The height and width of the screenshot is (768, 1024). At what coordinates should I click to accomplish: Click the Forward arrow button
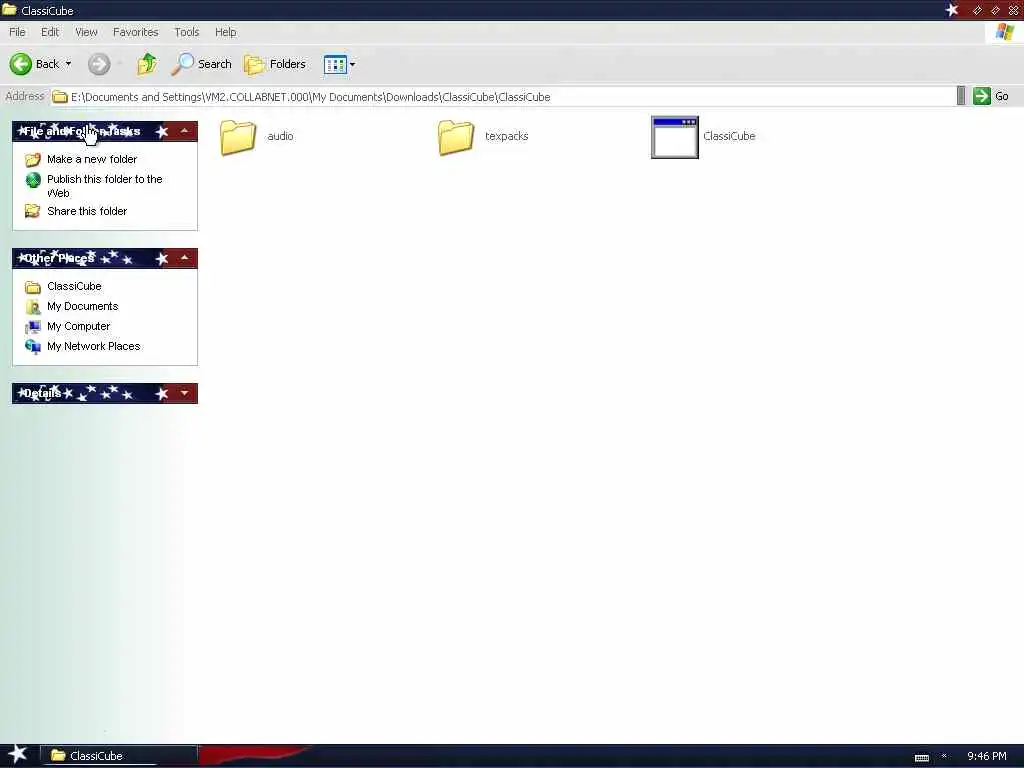coord(99,64)
